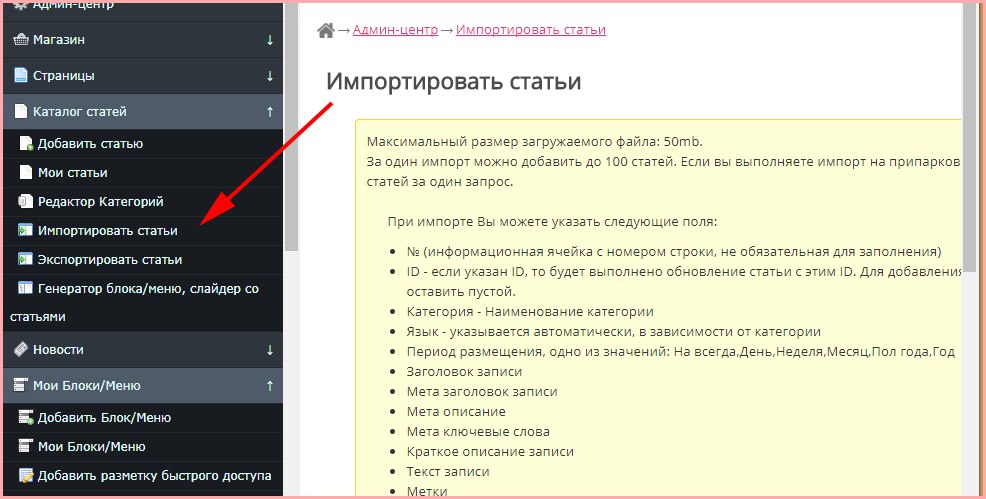986x499 pixels.
Task: Click the Добавить статью icon
Action: click(x=26, y=144)
